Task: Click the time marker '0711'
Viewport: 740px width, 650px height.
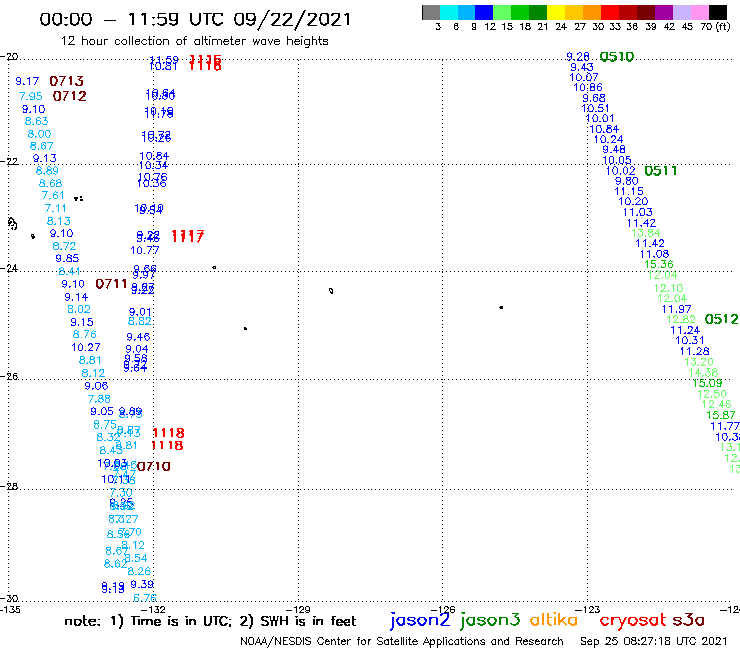Action: point(111,284)
